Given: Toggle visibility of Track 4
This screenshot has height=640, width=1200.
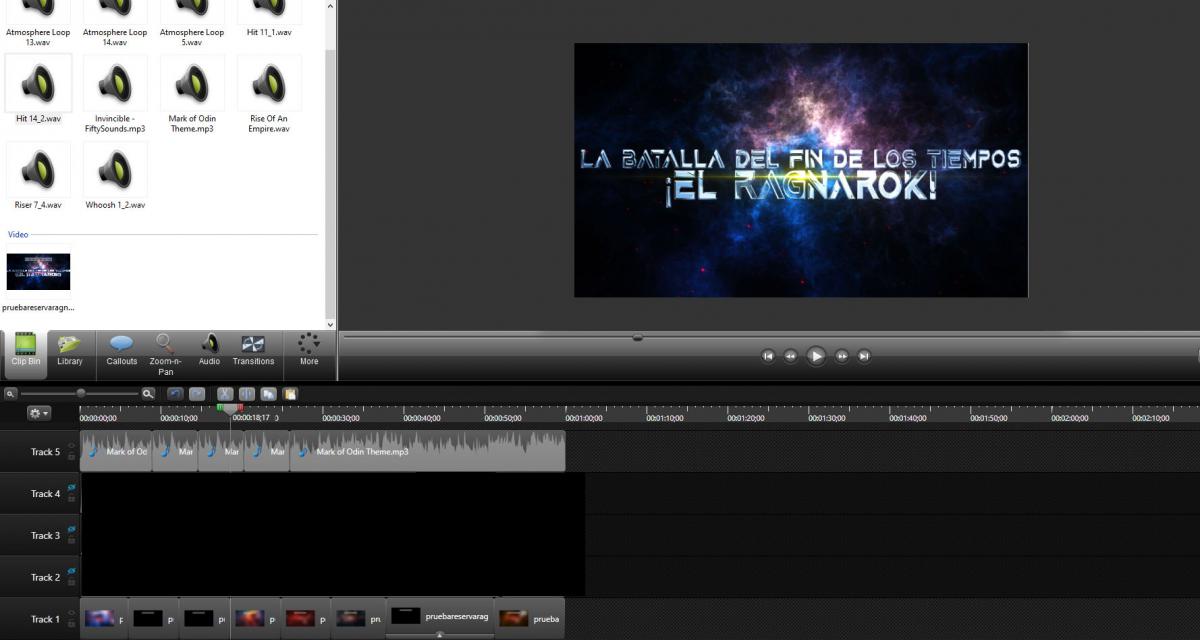Looking at the screenshot, I should click(71, 488).
